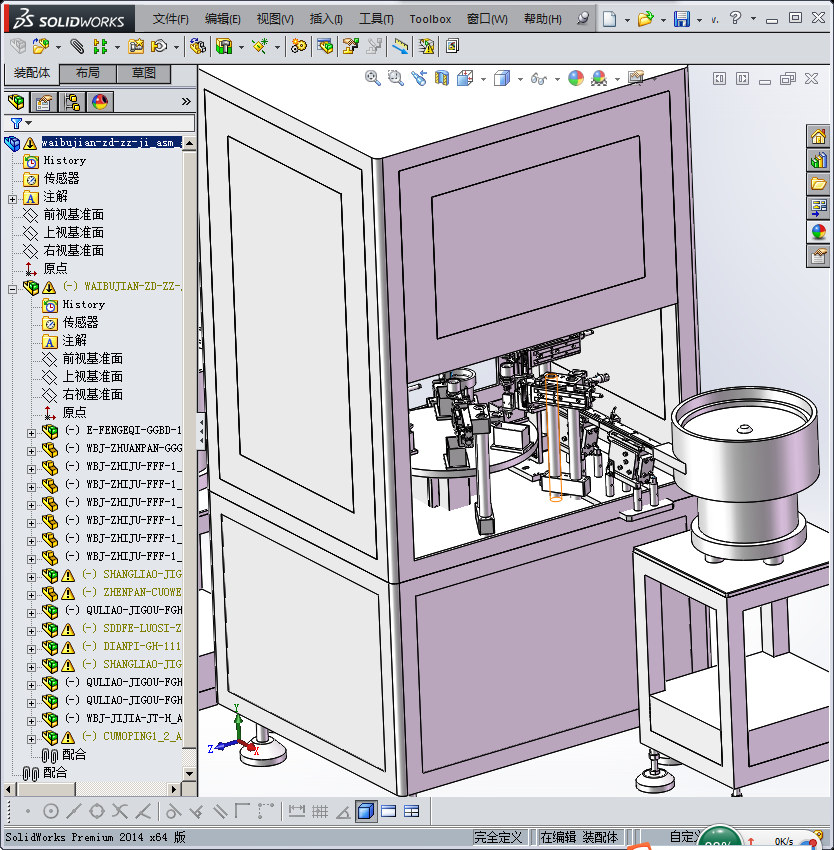Open the DisplayManager color sphere tab
The height and width of the screenshot is (850, 834).
coord(100,101)
